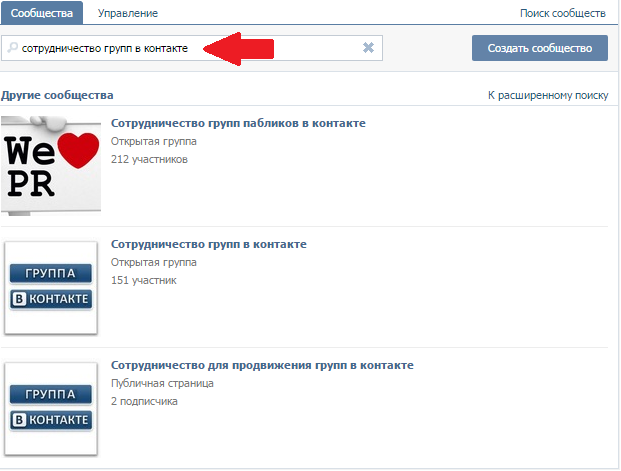
Task: Select the Публичная страница label
Action: click(162, 383)
